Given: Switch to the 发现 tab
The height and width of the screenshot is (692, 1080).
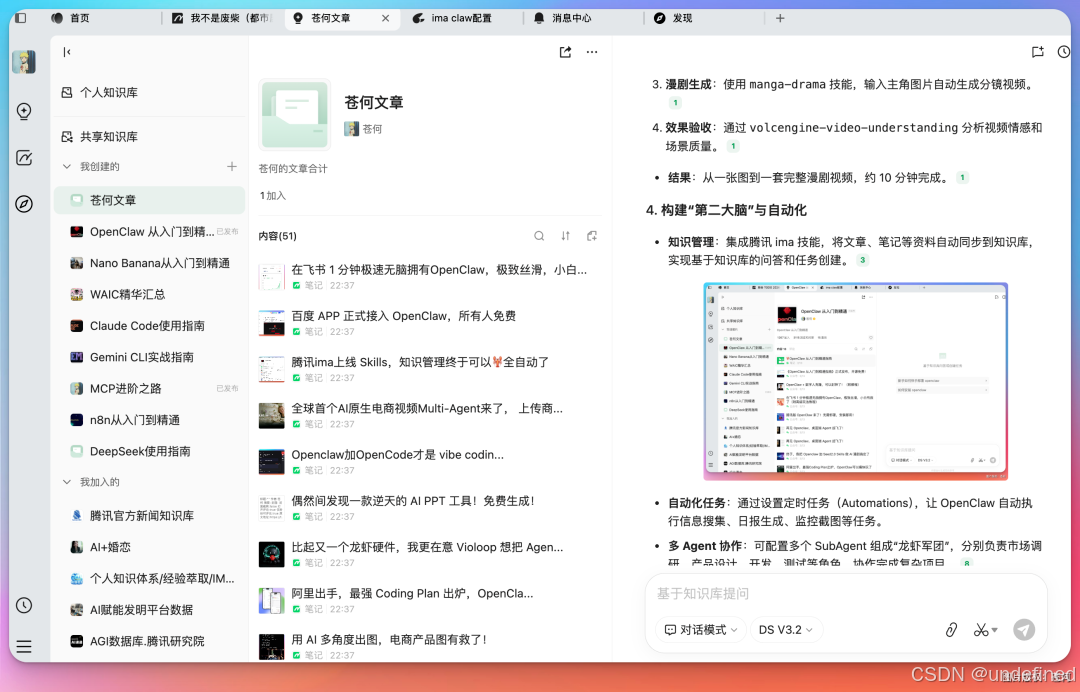Looking at the screenshot, I should 674,18.
